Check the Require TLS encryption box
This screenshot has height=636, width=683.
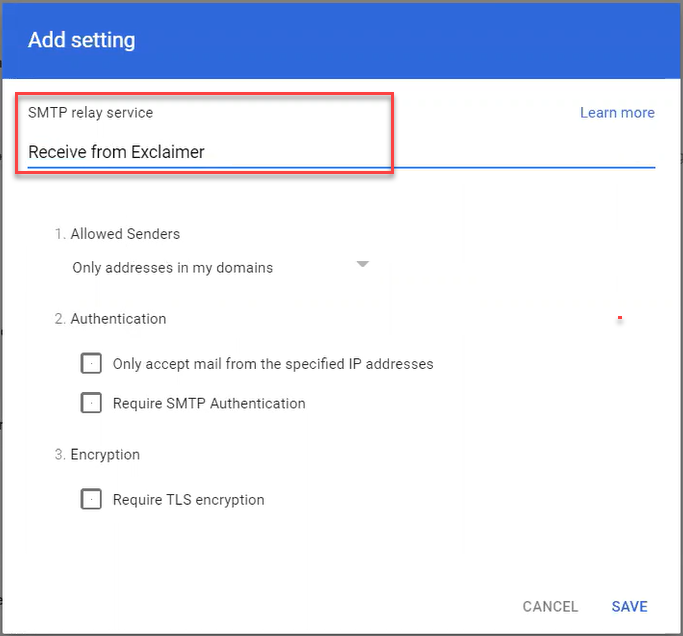tap(91, 499)
